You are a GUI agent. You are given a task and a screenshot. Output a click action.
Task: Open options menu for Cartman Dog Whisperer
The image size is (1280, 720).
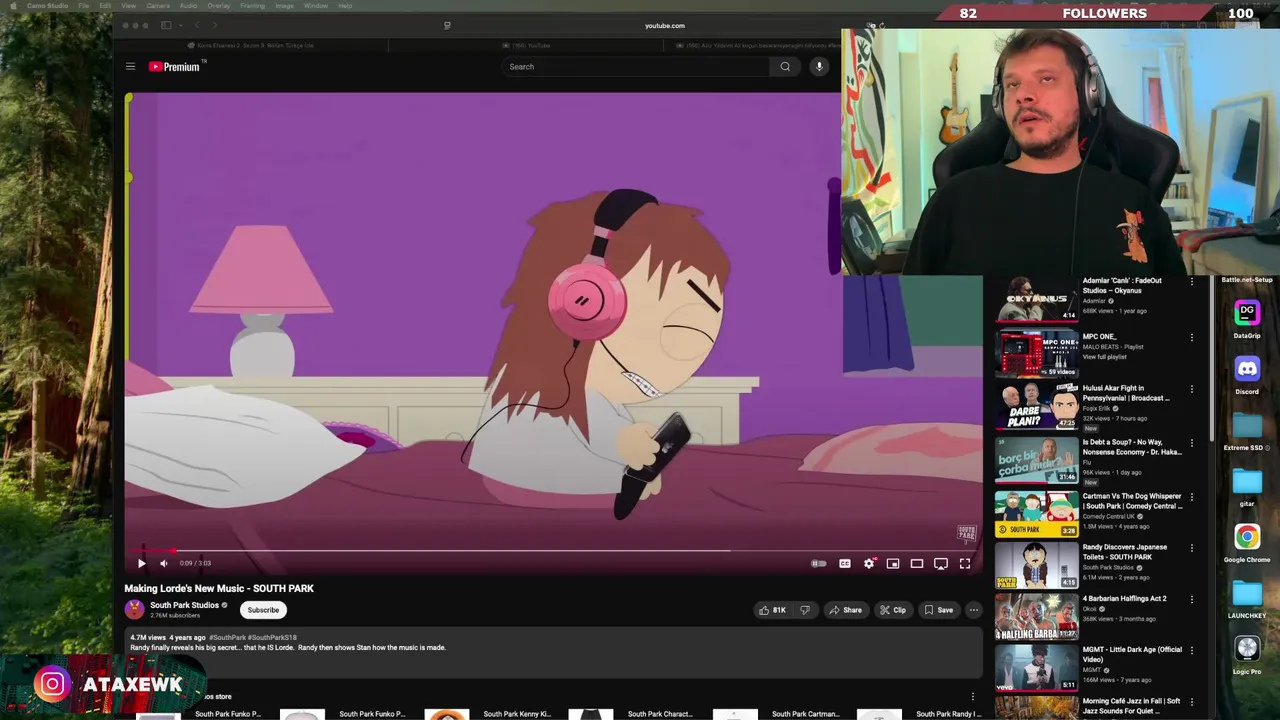click(1191, 497)
